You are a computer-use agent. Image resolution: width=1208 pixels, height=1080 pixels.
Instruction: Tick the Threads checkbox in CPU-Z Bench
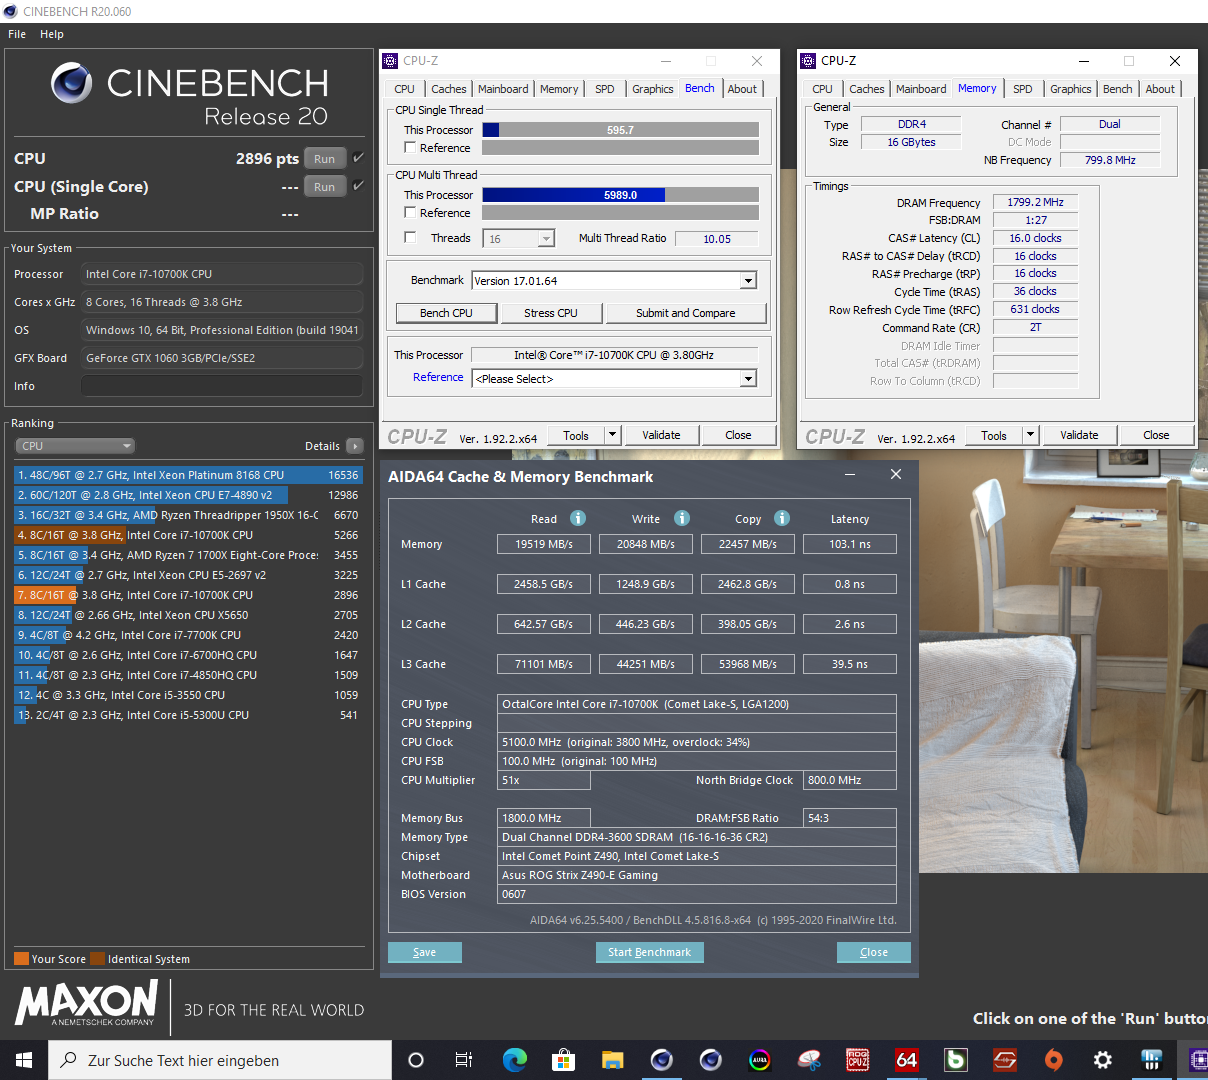[410, 238]
